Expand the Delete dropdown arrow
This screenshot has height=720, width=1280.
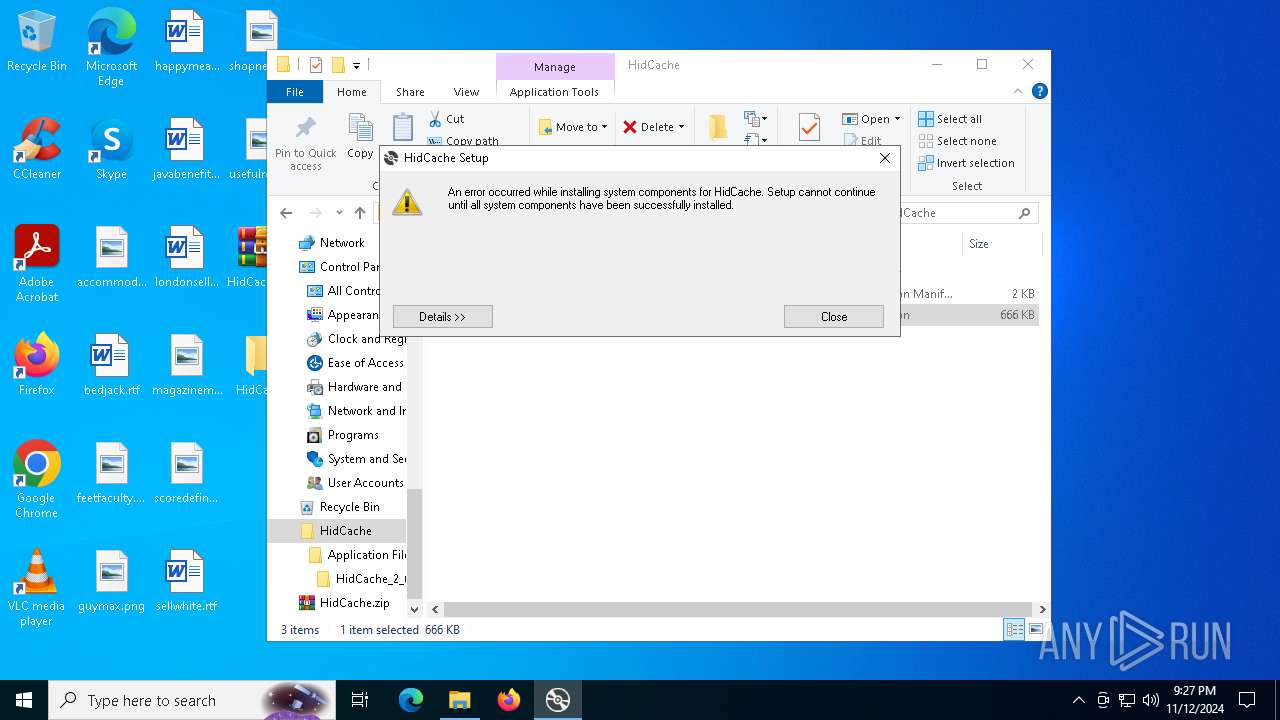point(681,127)
